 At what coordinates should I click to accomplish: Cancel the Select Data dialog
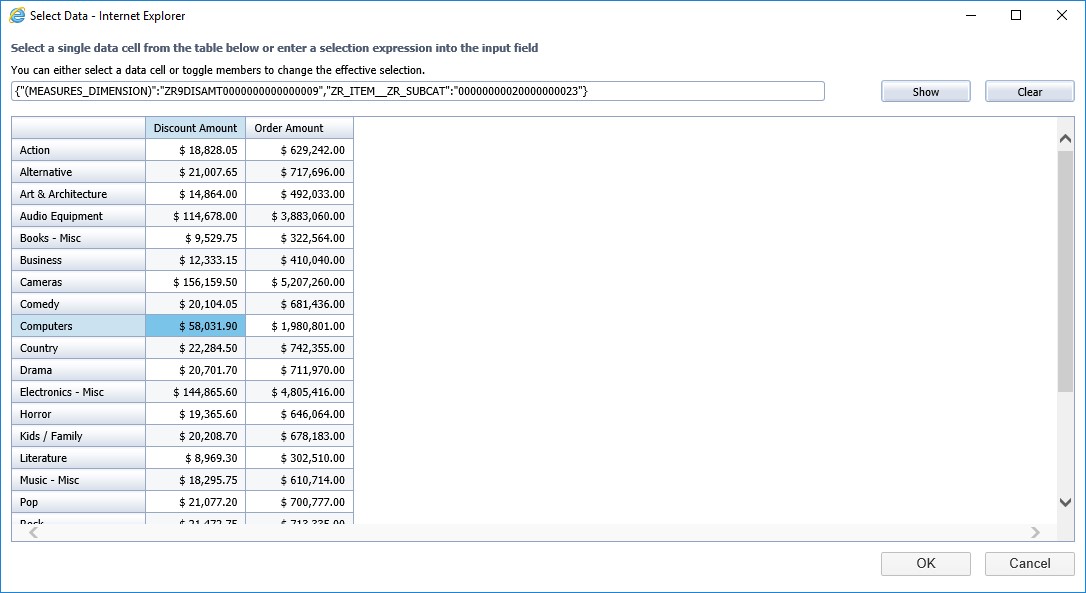[1029, 563]
